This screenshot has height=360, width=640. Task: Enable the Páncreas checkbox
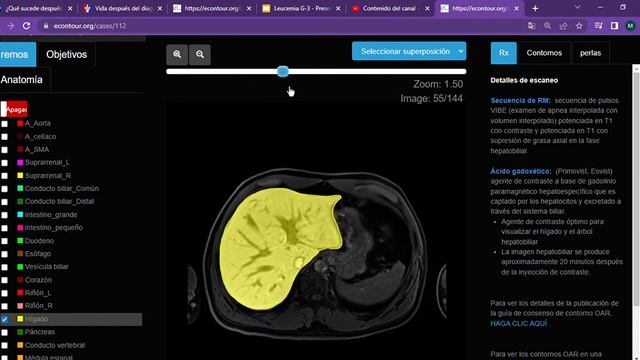(4, 332)
